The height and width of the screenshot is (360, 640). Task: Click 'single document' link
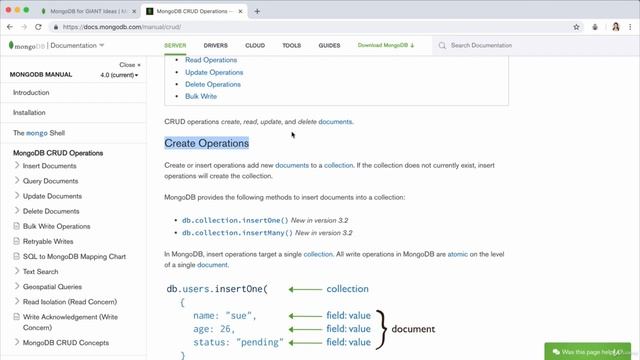(x=212, y=265)
